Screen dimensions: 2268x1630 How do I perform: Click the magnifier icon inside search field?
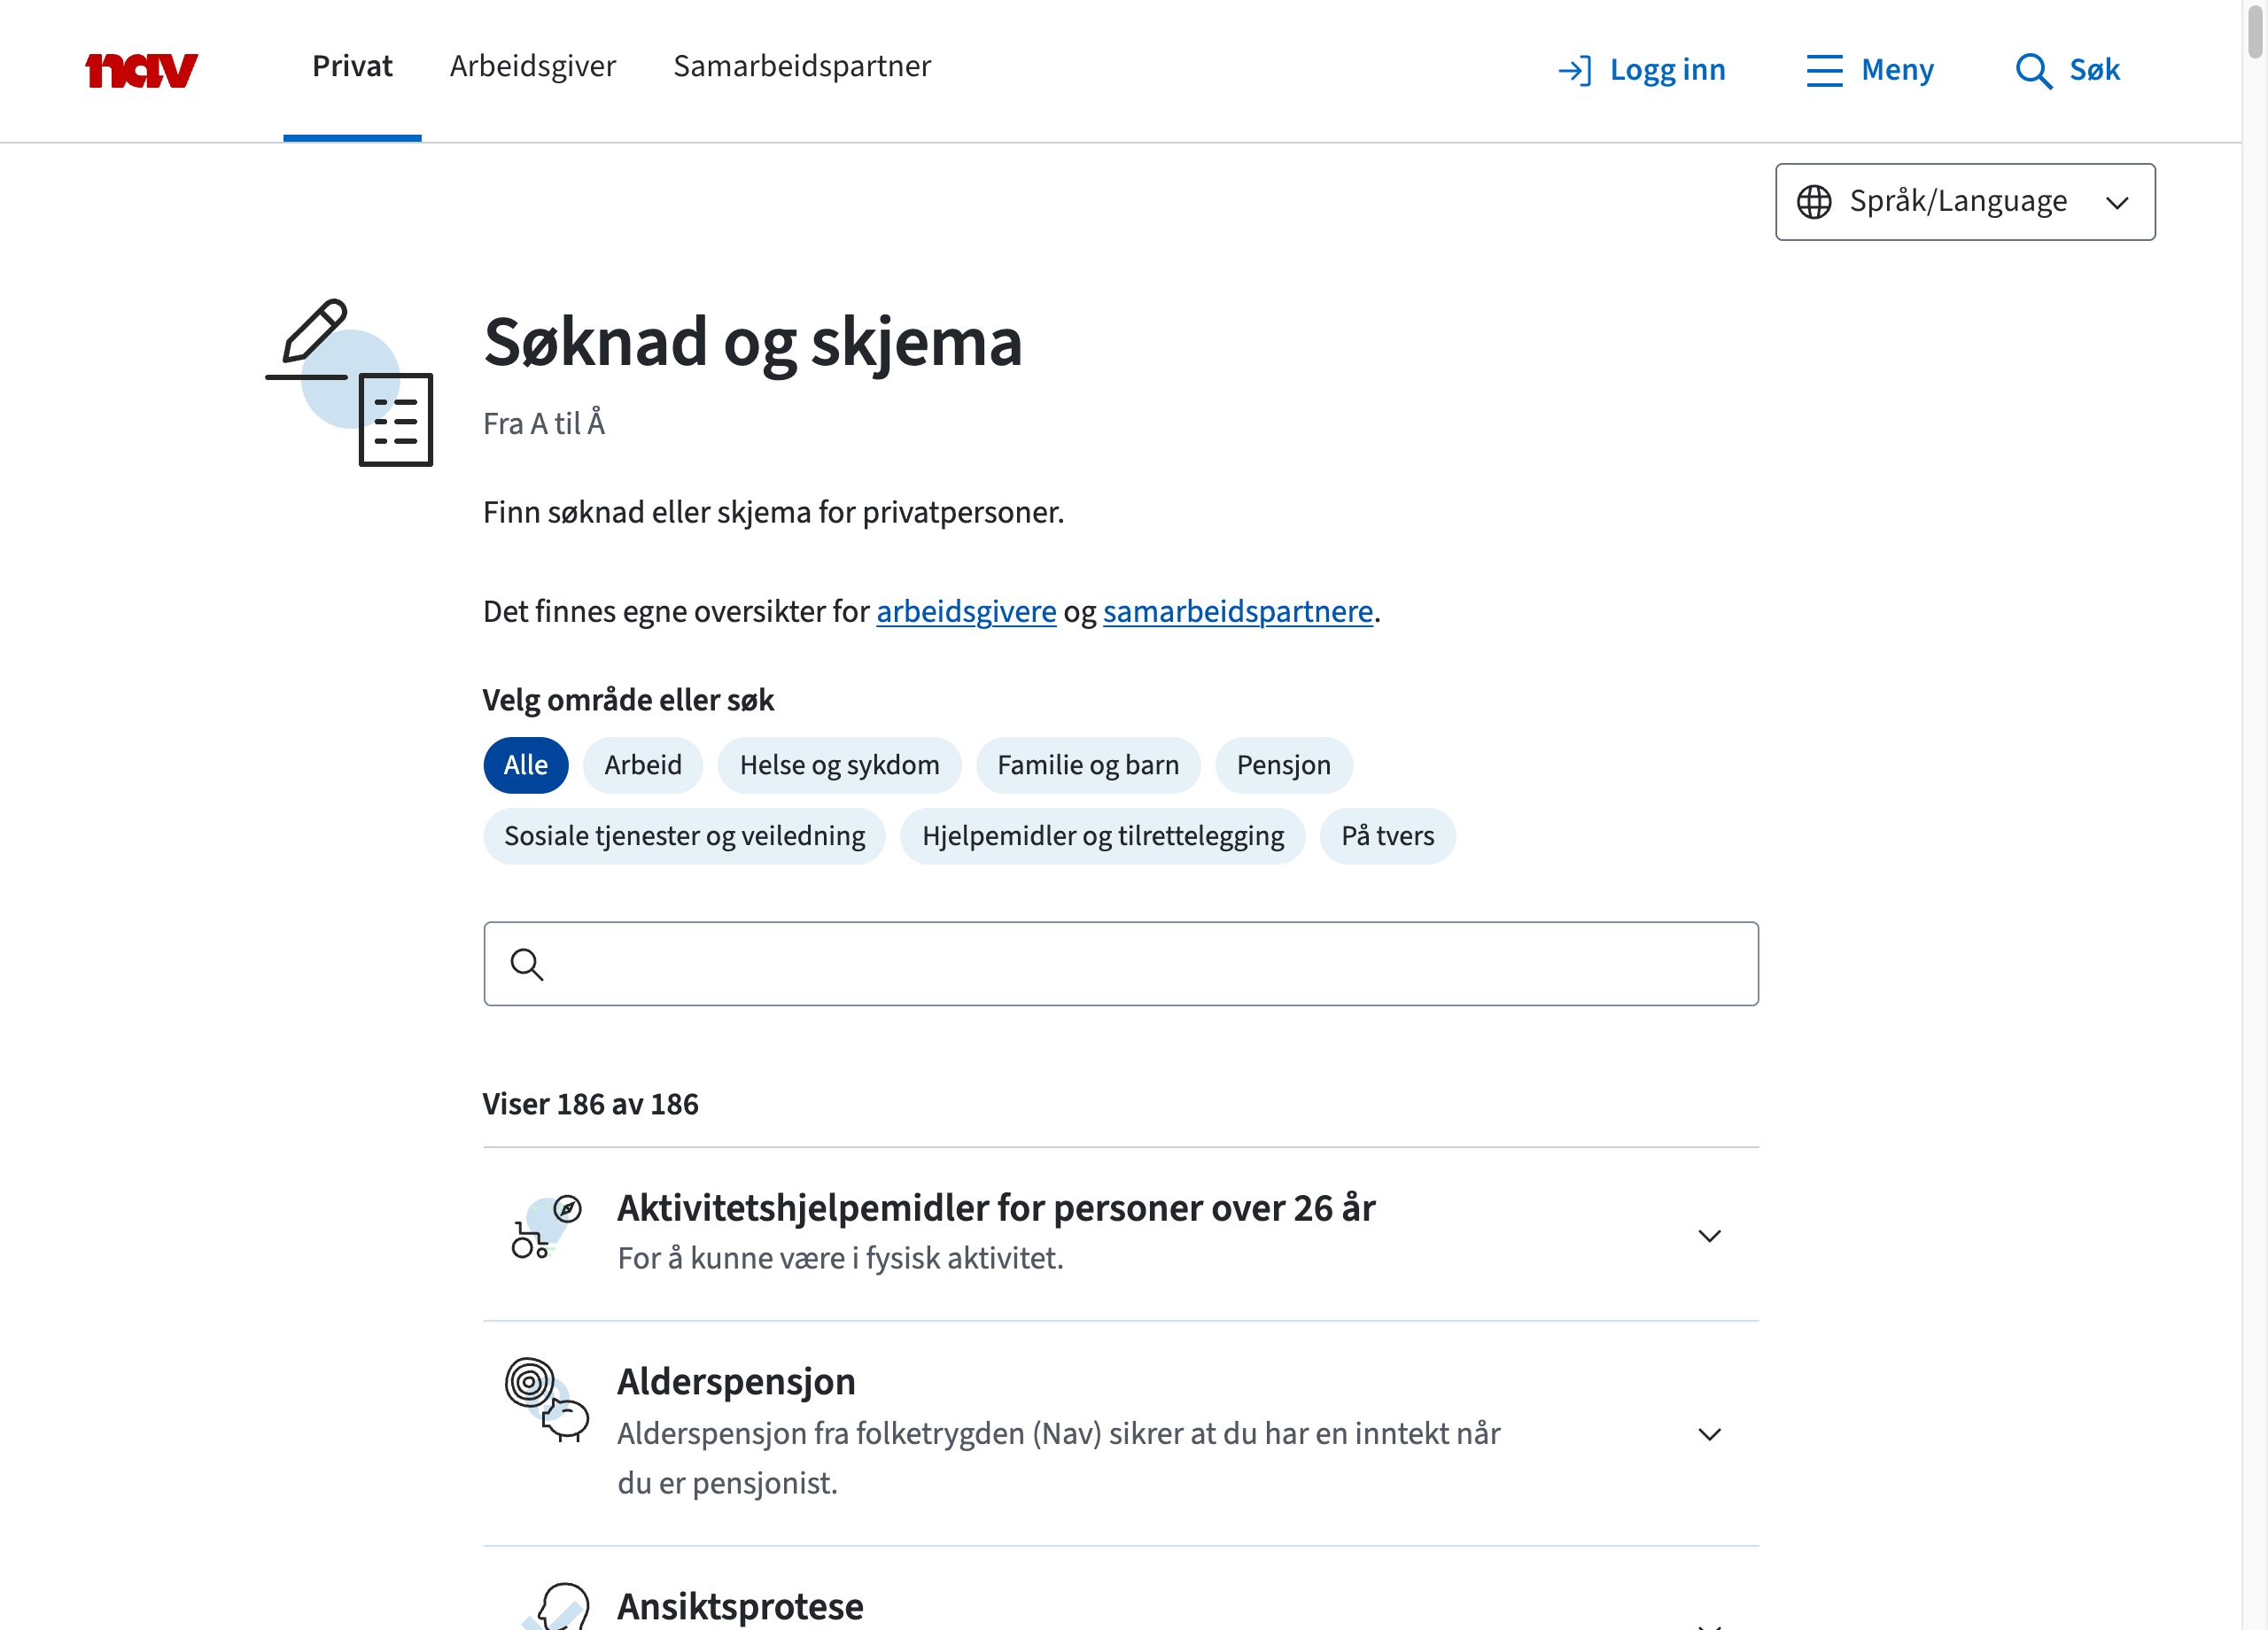(x=527, y=965)
